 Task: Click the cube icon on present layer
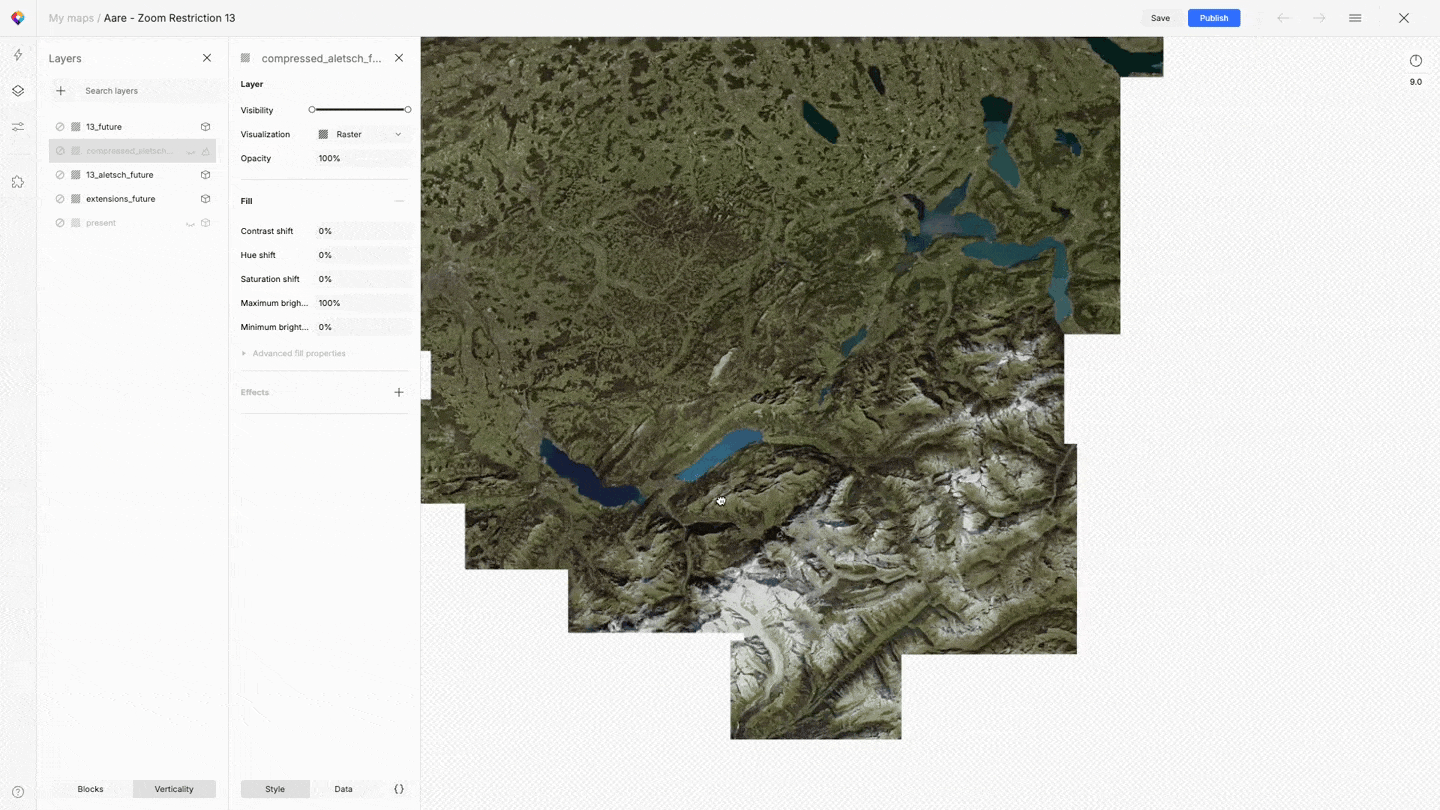click(205, 223)
